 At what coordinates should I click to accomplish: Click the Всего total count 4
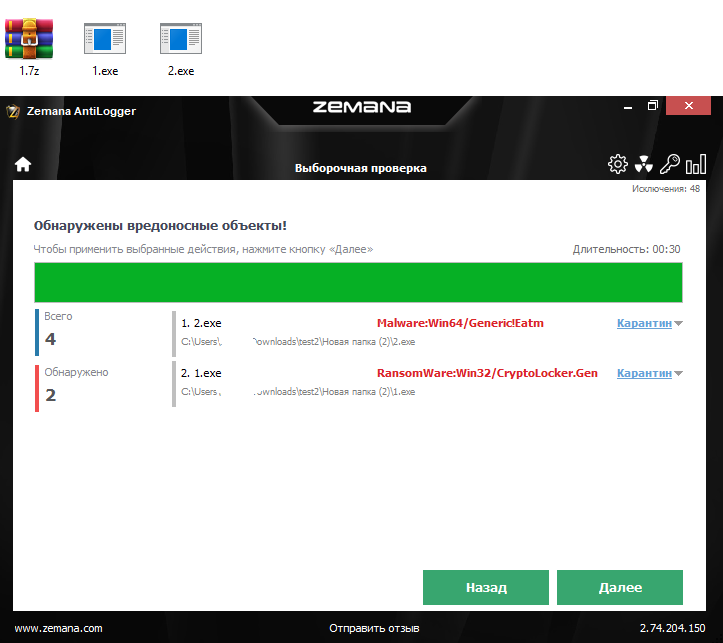(51, 339)
